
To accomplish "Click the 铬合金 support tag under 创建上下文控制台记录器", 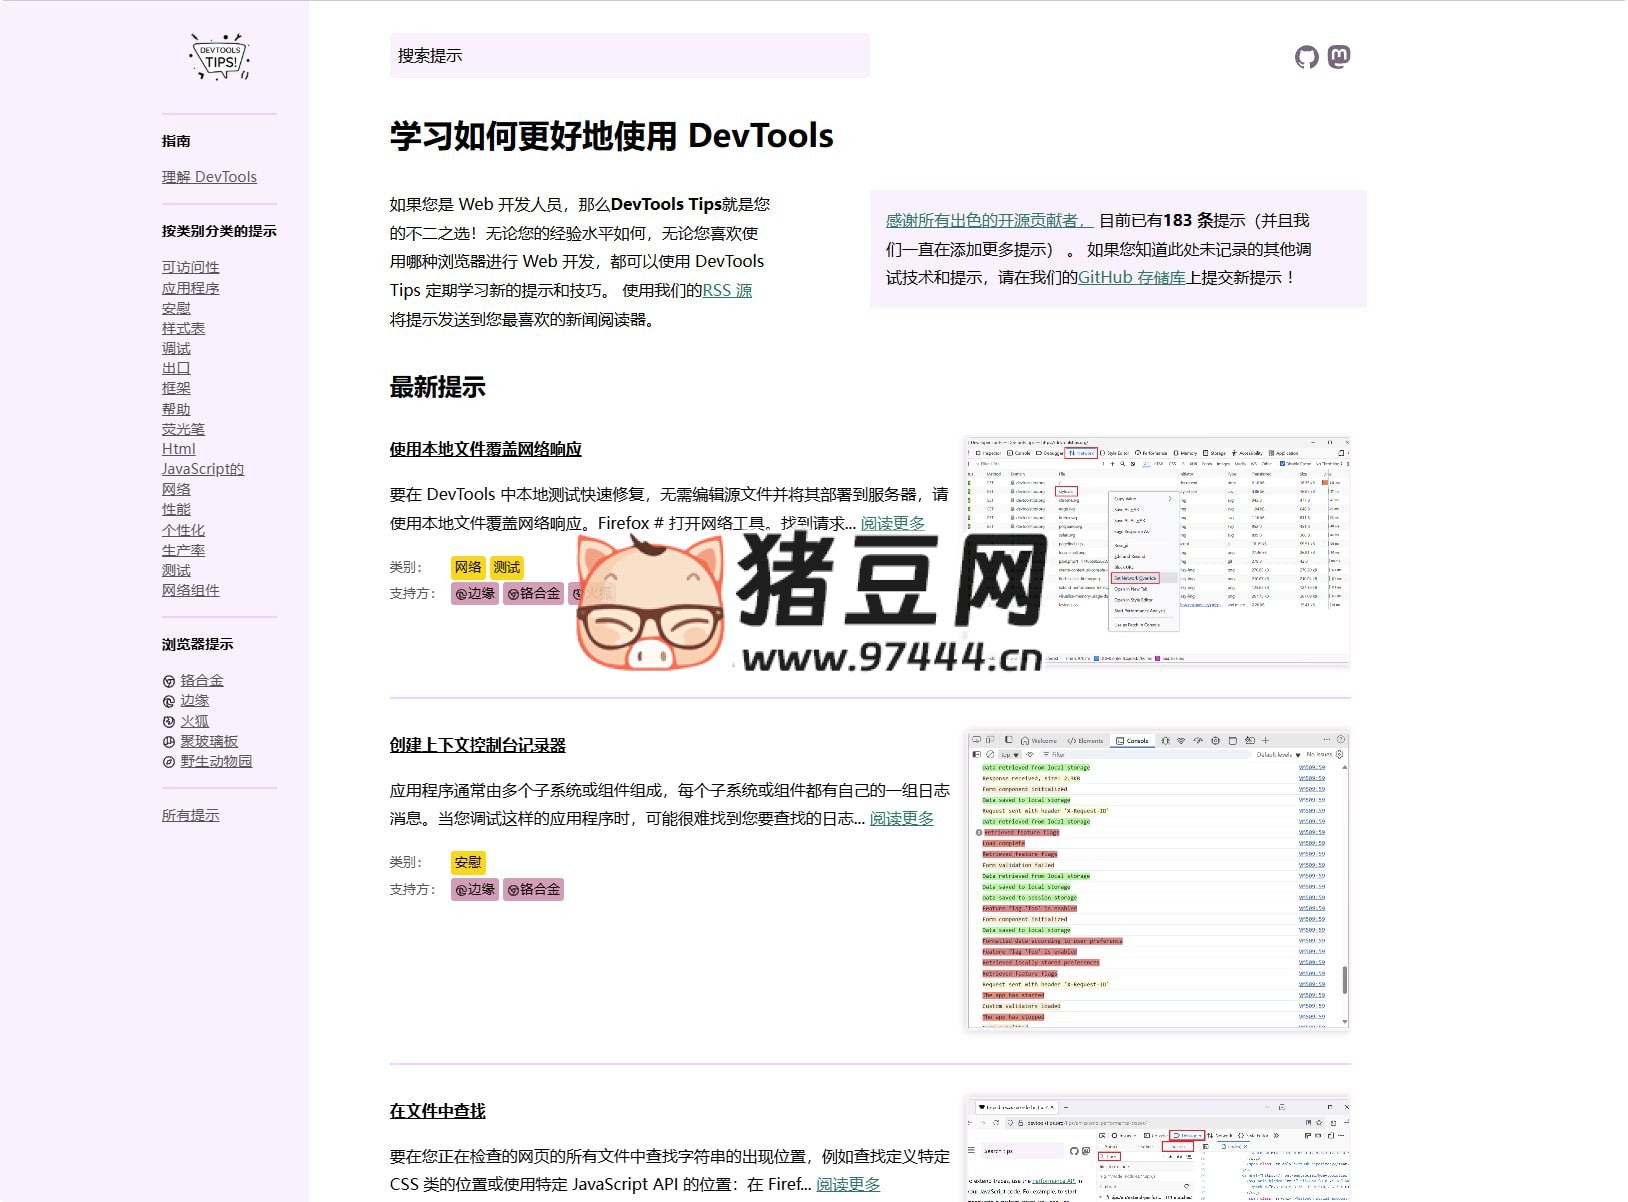I will coord(533,889).
